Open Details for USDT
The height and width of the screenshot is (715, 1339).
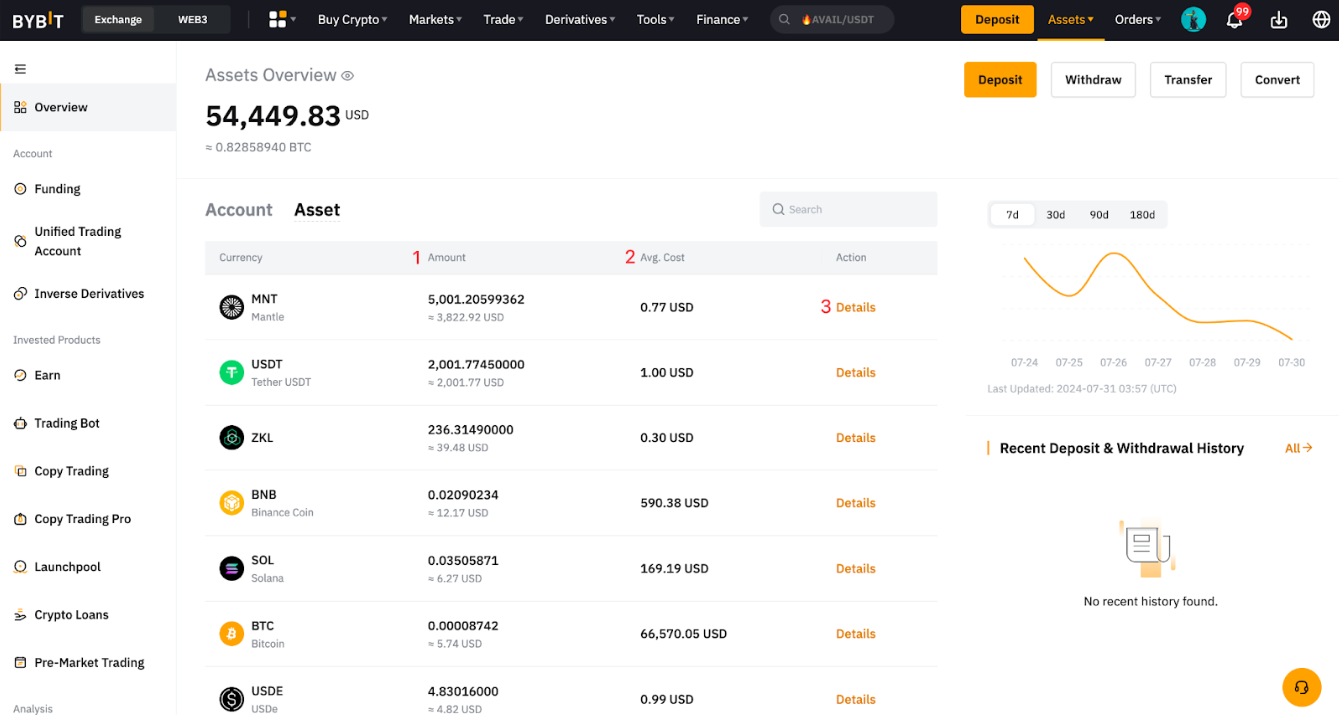pyautogui.click(x=855, y=373)
